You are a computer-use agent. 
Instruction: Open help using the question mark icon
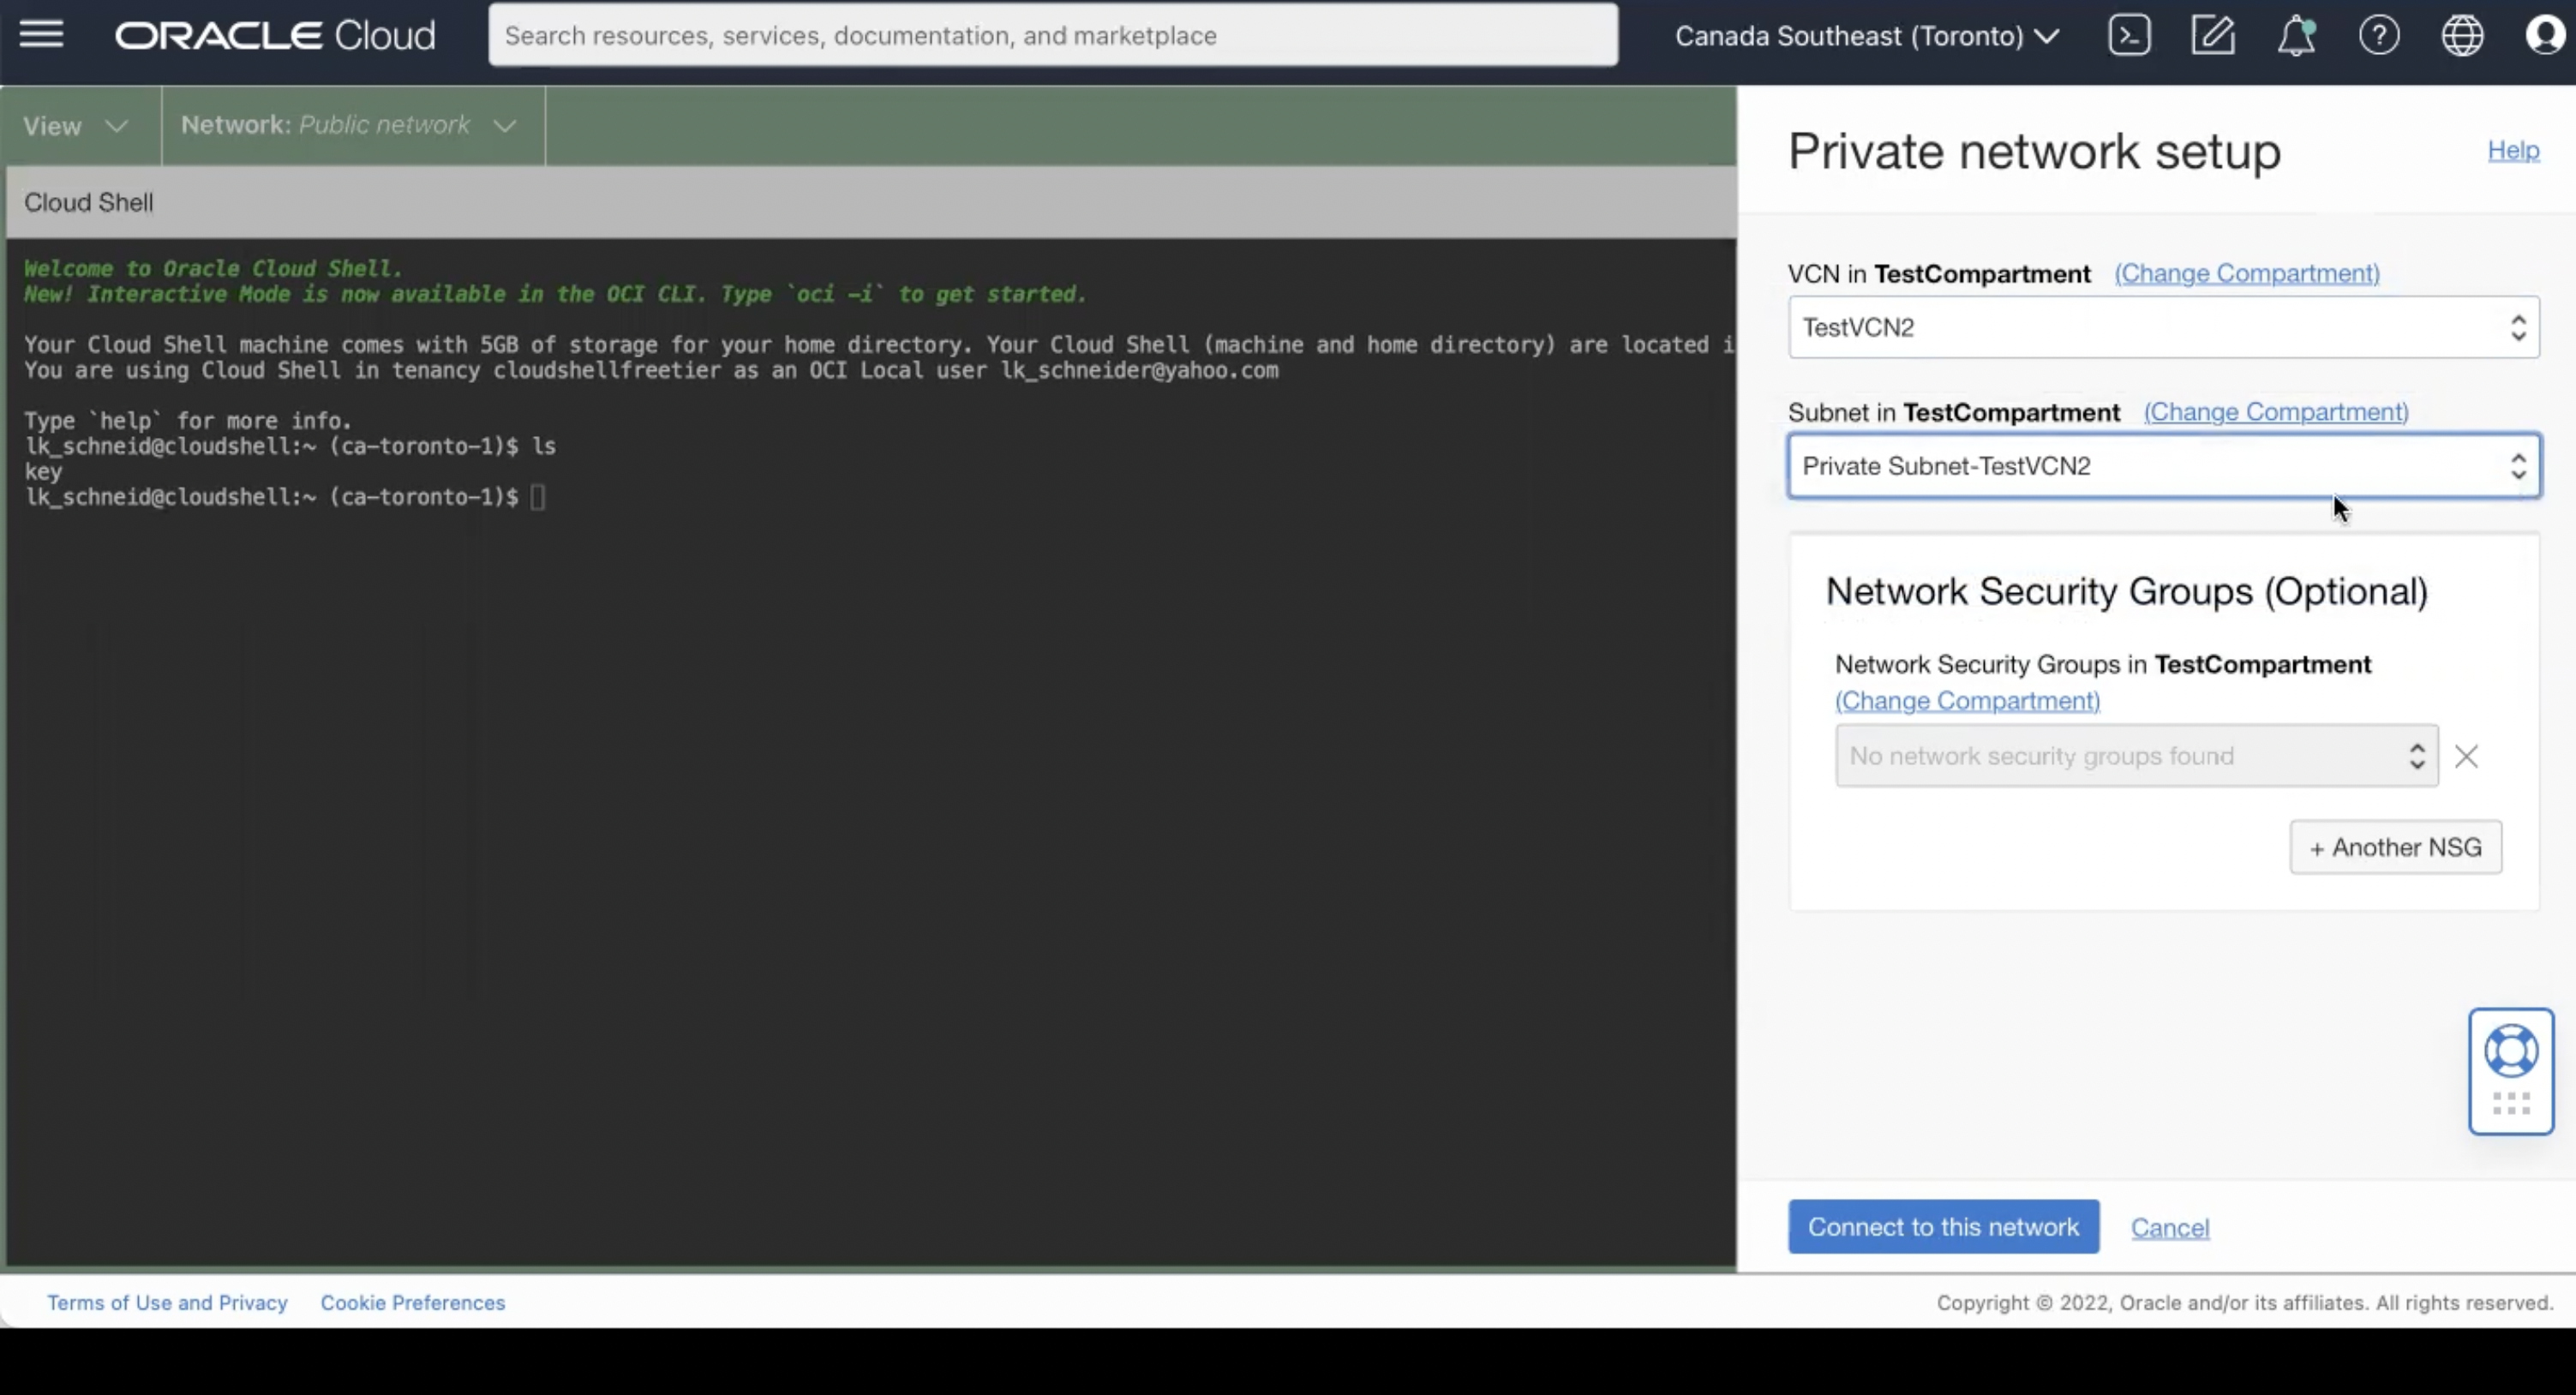[x=2380, y=34]
